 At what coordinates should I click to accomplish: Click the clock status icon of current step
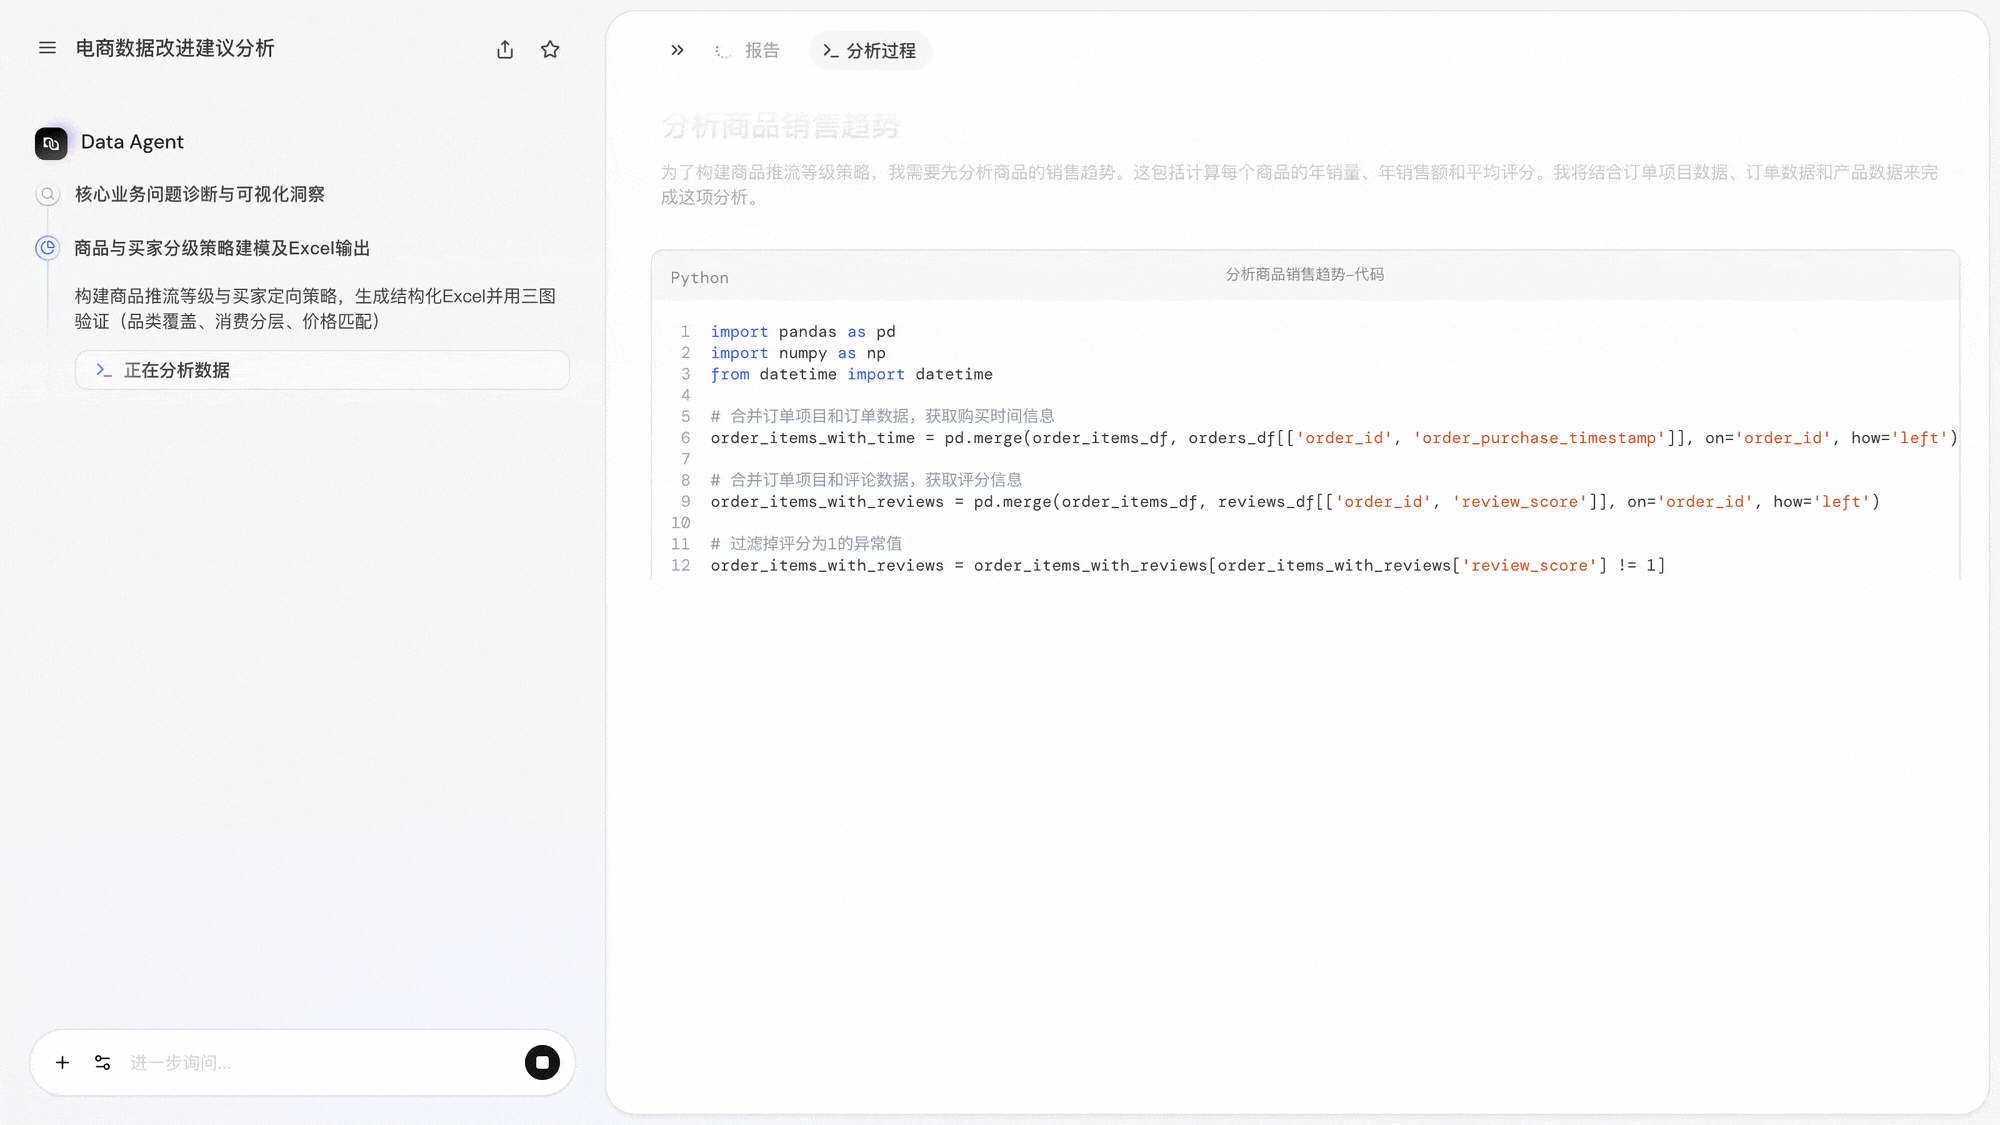[47, 247]
